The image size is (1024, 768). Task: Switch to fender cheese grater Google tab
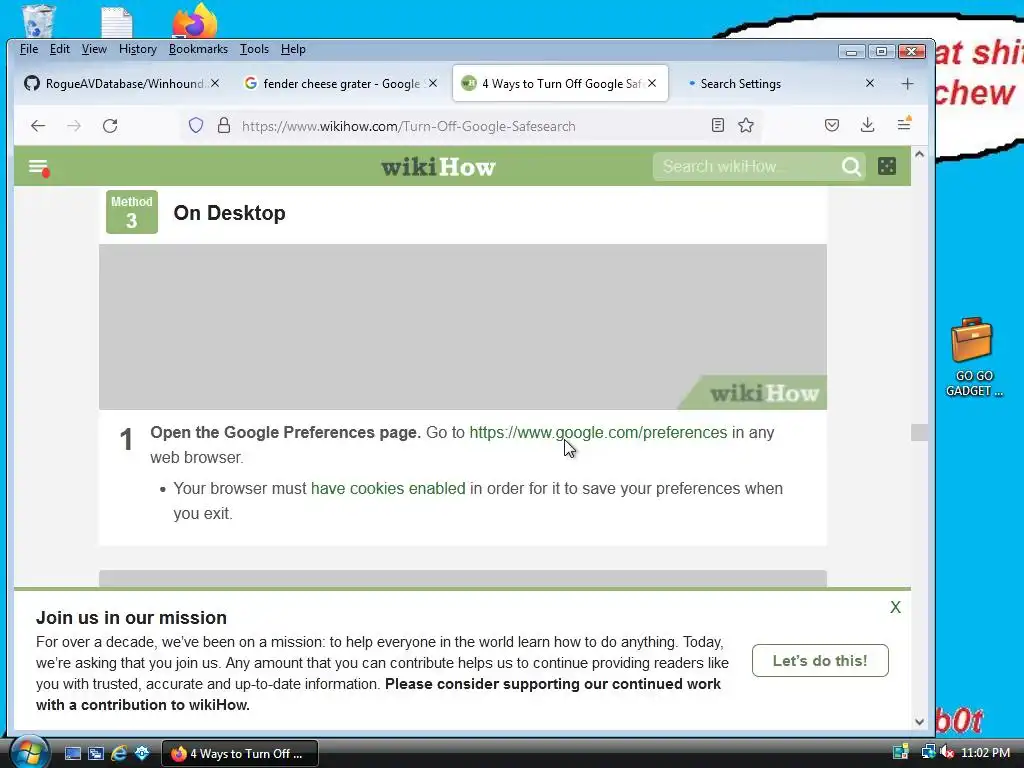[340, 84]
